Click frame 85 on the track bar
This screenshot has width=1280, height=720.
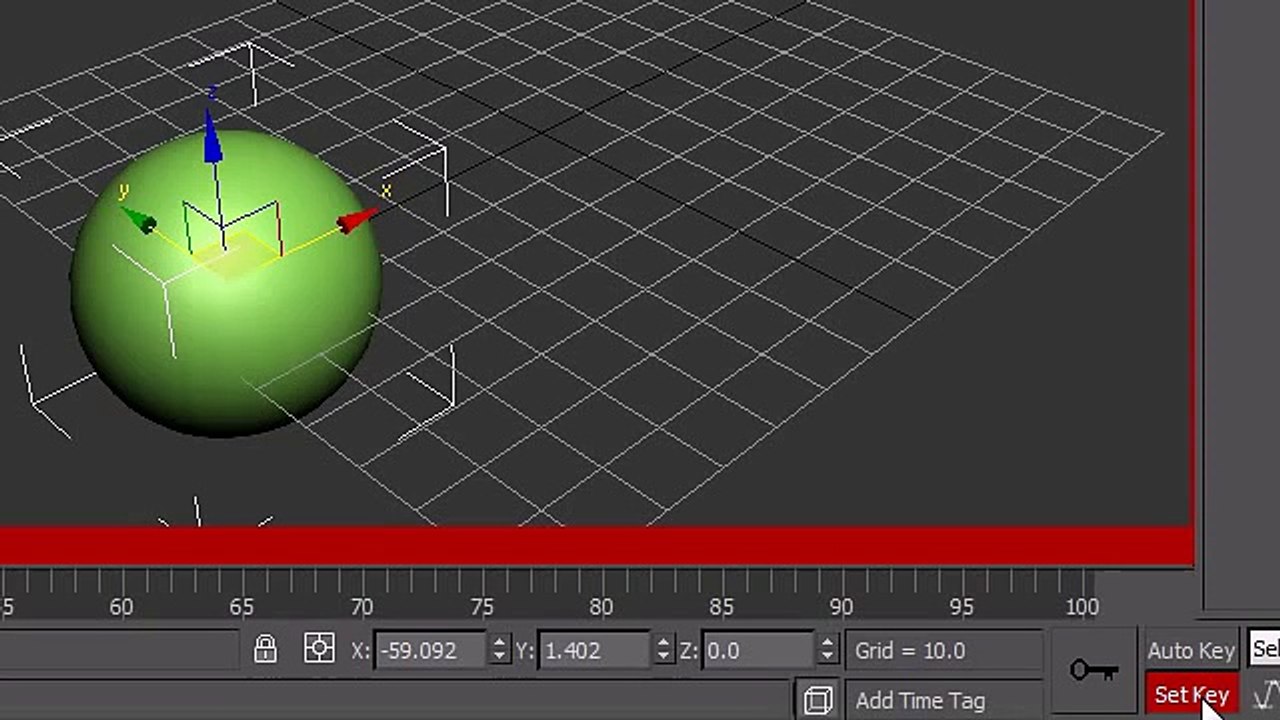click(x=721, y=607)
